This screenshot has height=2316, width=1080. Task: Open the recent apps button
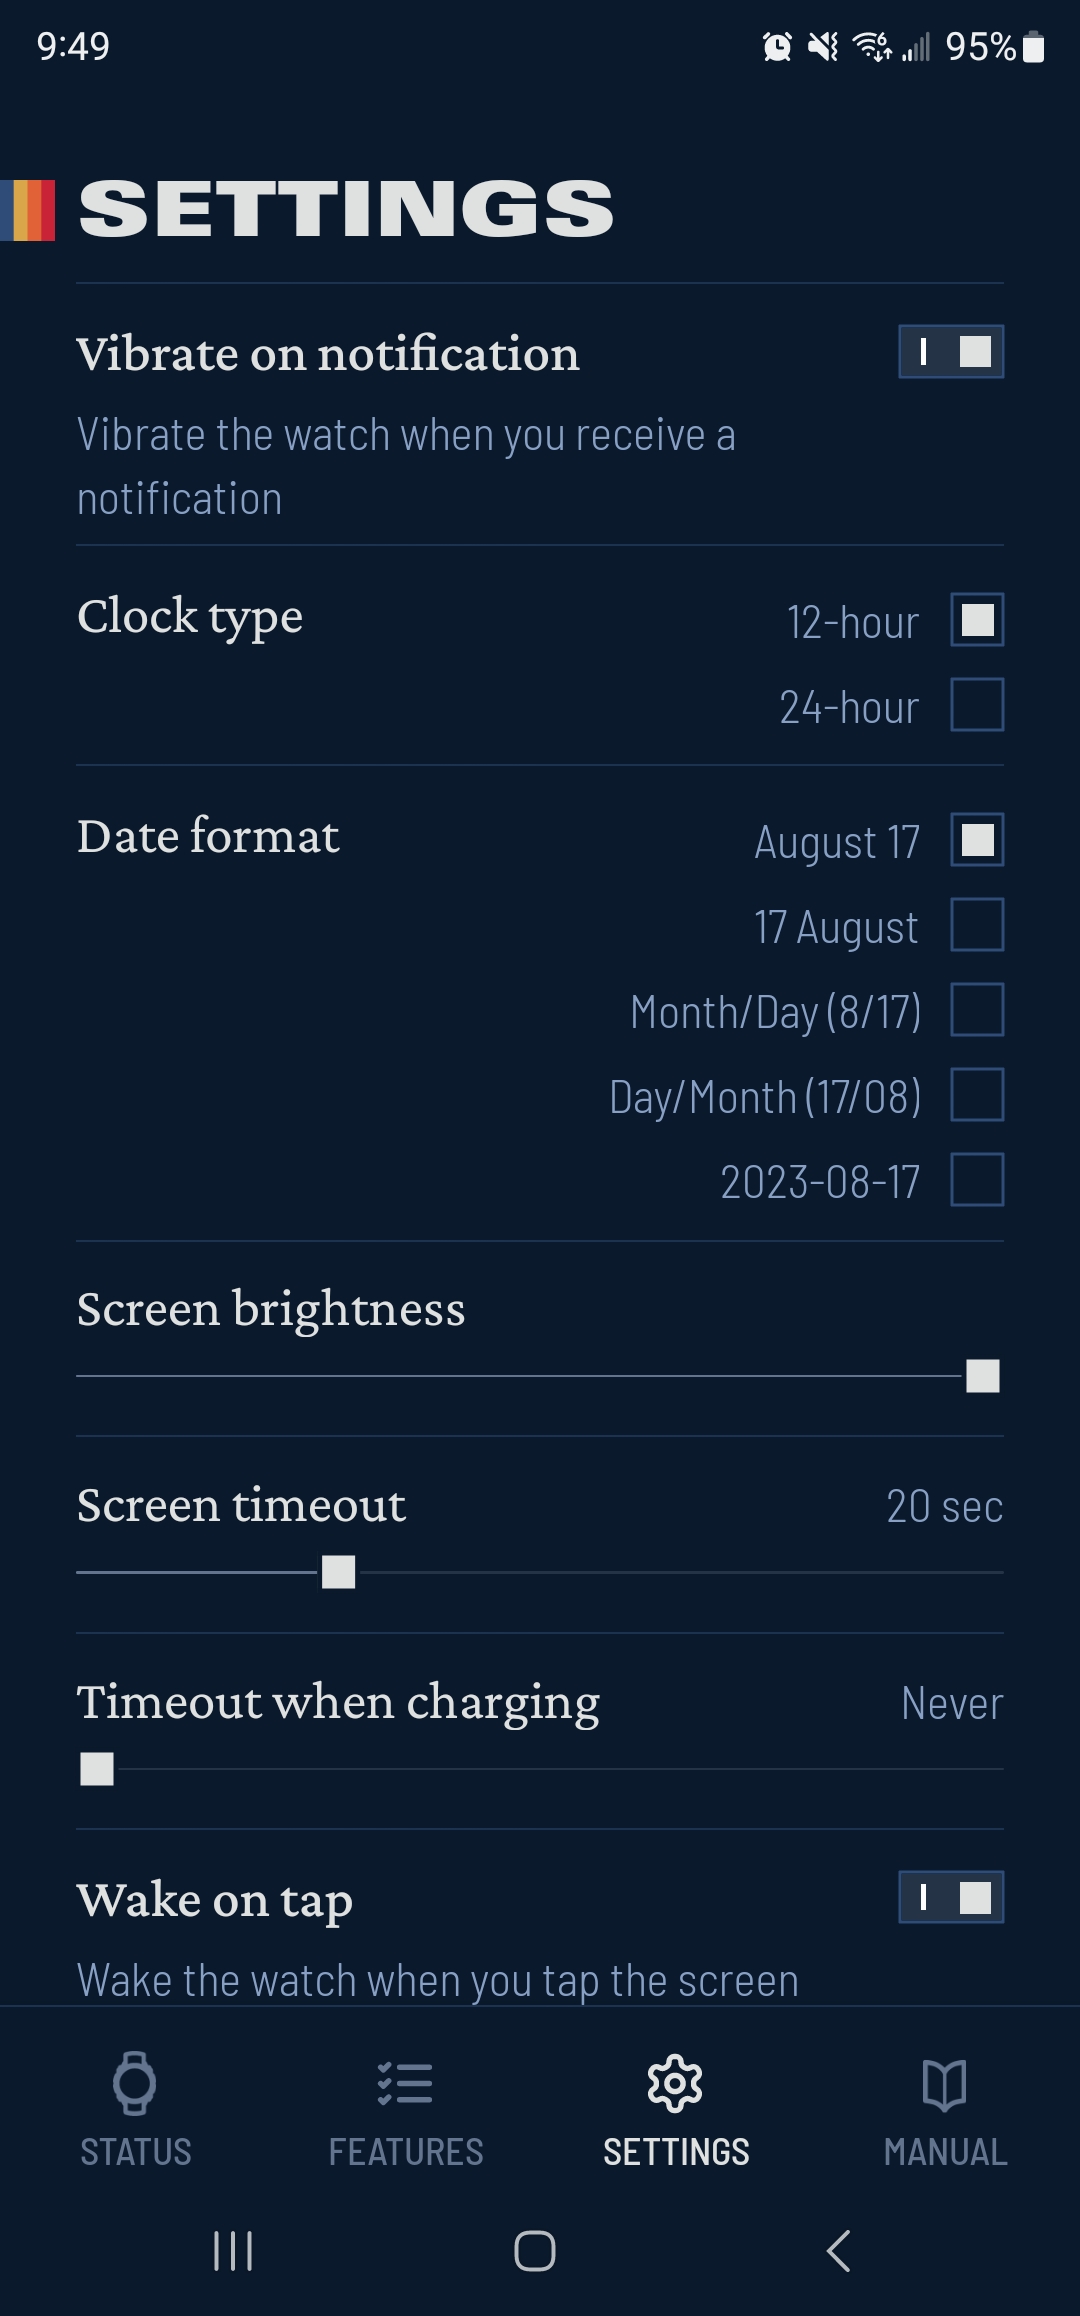pos(233,2251)
